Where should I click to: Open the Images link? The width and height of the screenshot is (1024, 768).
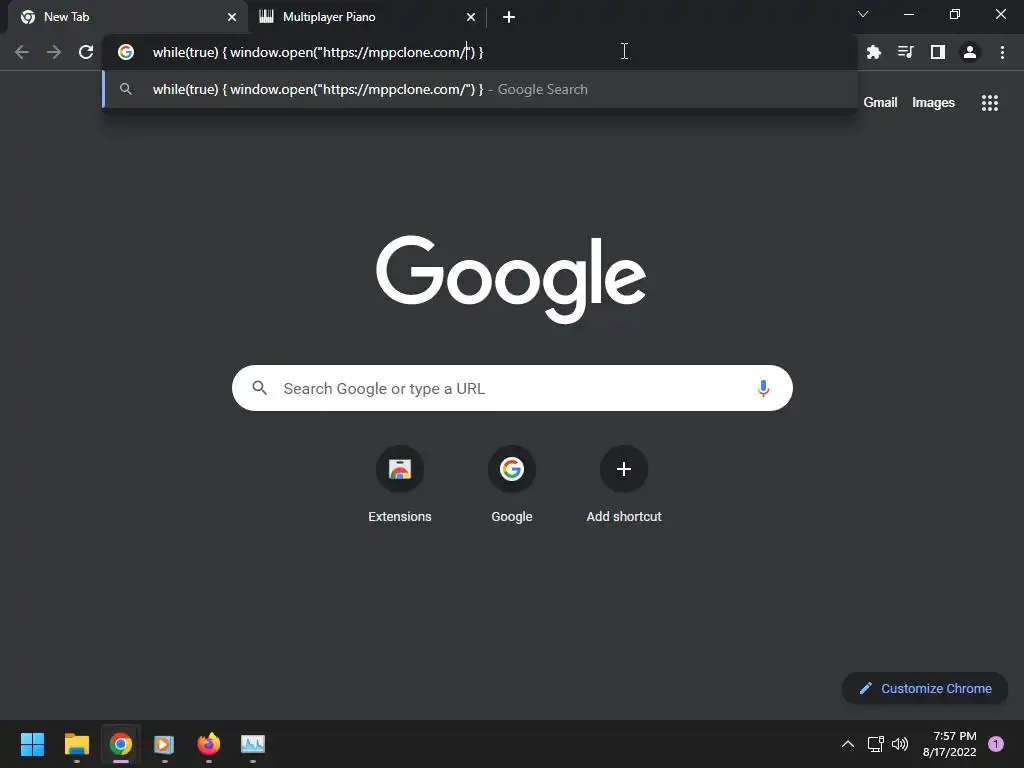pos(933,103)
